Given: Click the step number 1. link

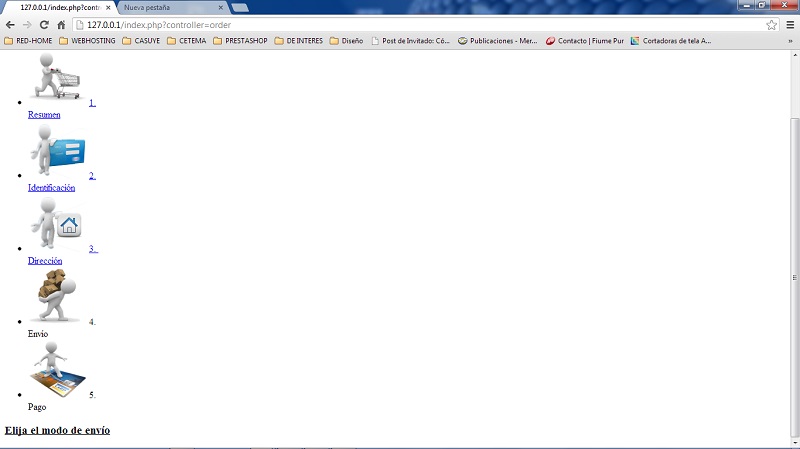Looking at the screenshot, I should [x=92, y=103].
